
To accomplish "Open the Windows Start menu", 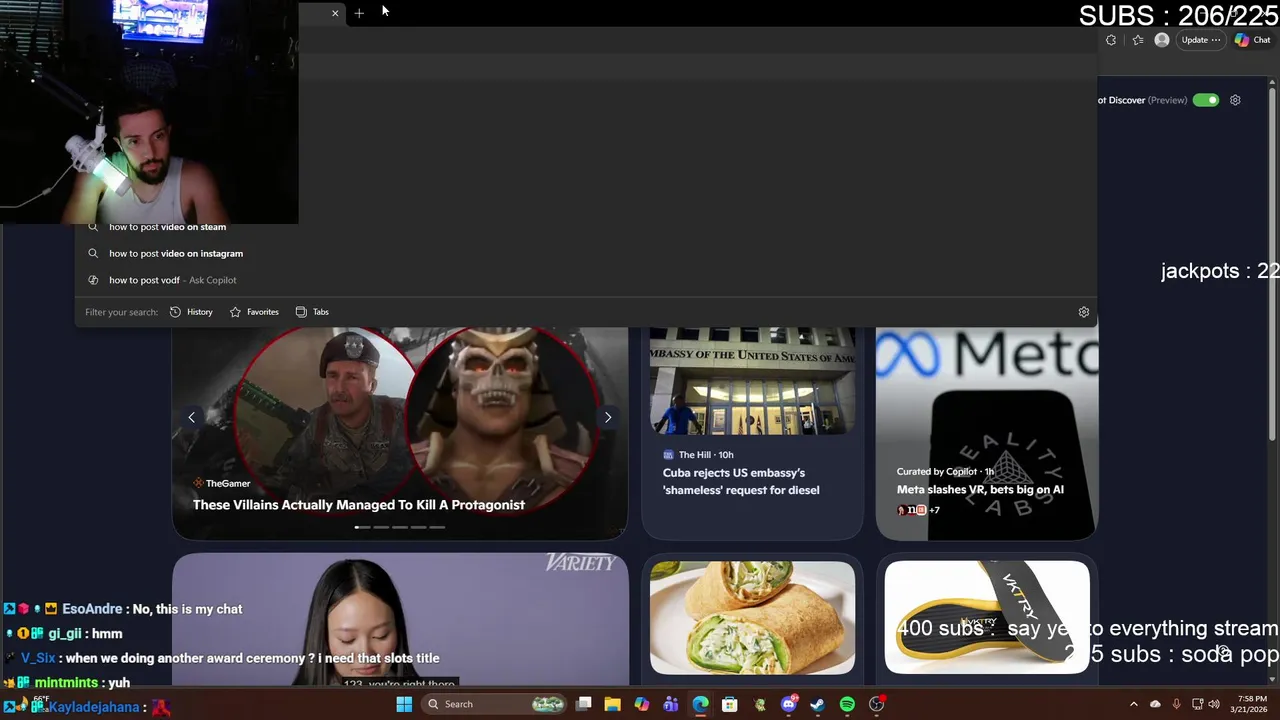I will click(404, 704).
